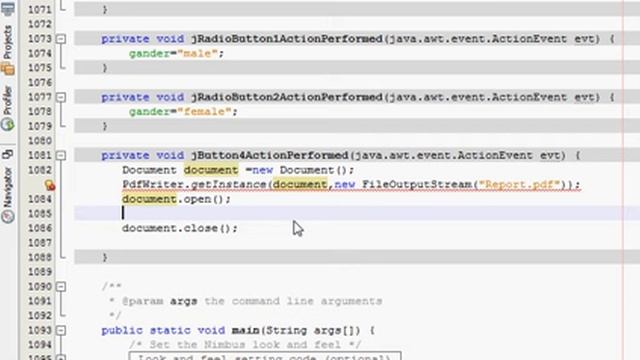Screen dimensions: 640x360
Task: Click the @param args Javadoc text
Action: pos(160,301)
